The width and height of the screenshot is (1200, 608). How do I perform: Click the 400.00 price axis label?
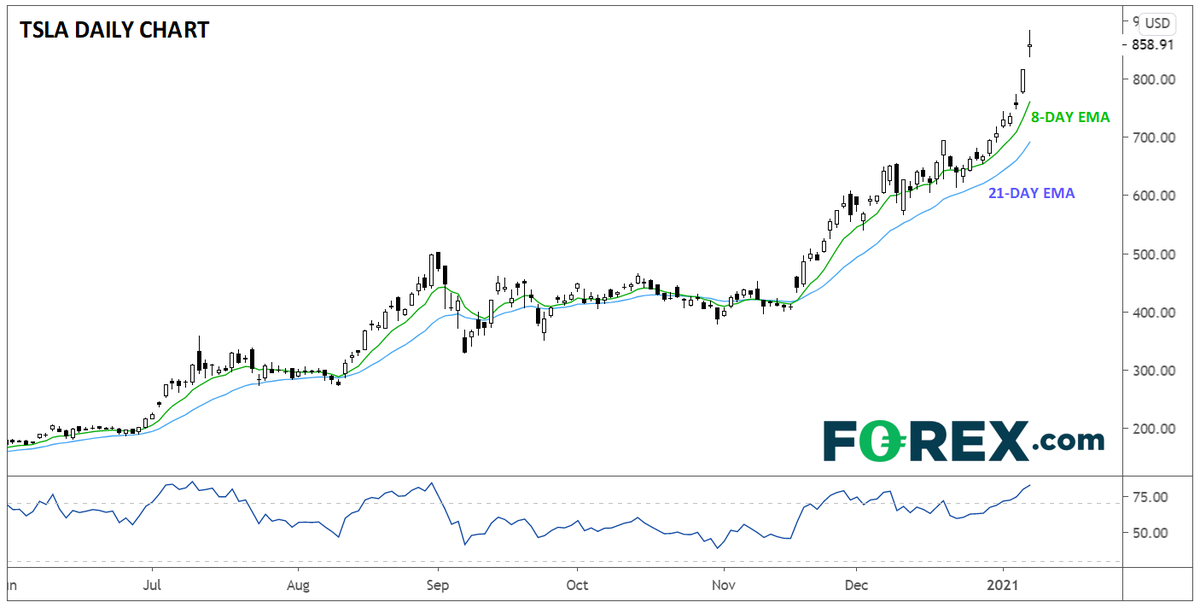[x=1153, y=312]
